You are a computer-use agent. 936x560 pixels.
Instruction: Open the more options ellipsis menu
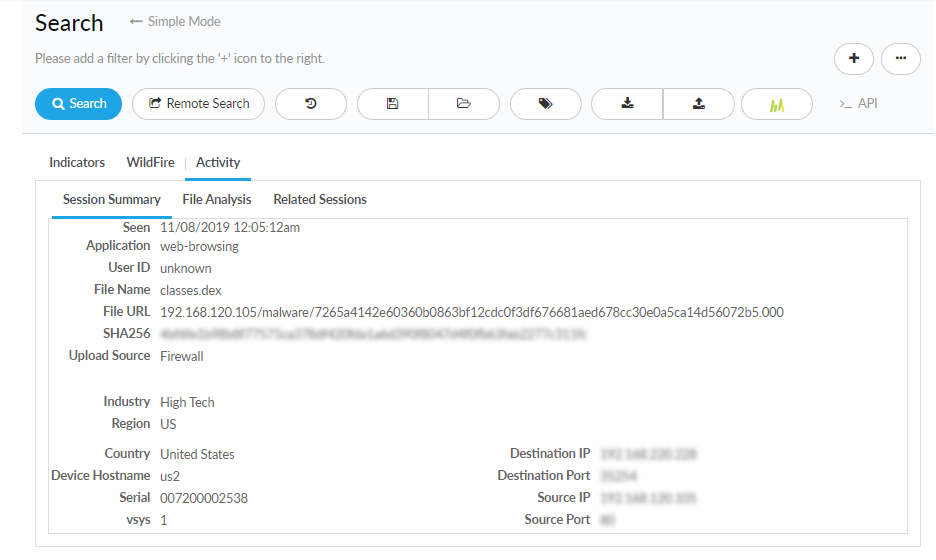click(x=901, y=59)
